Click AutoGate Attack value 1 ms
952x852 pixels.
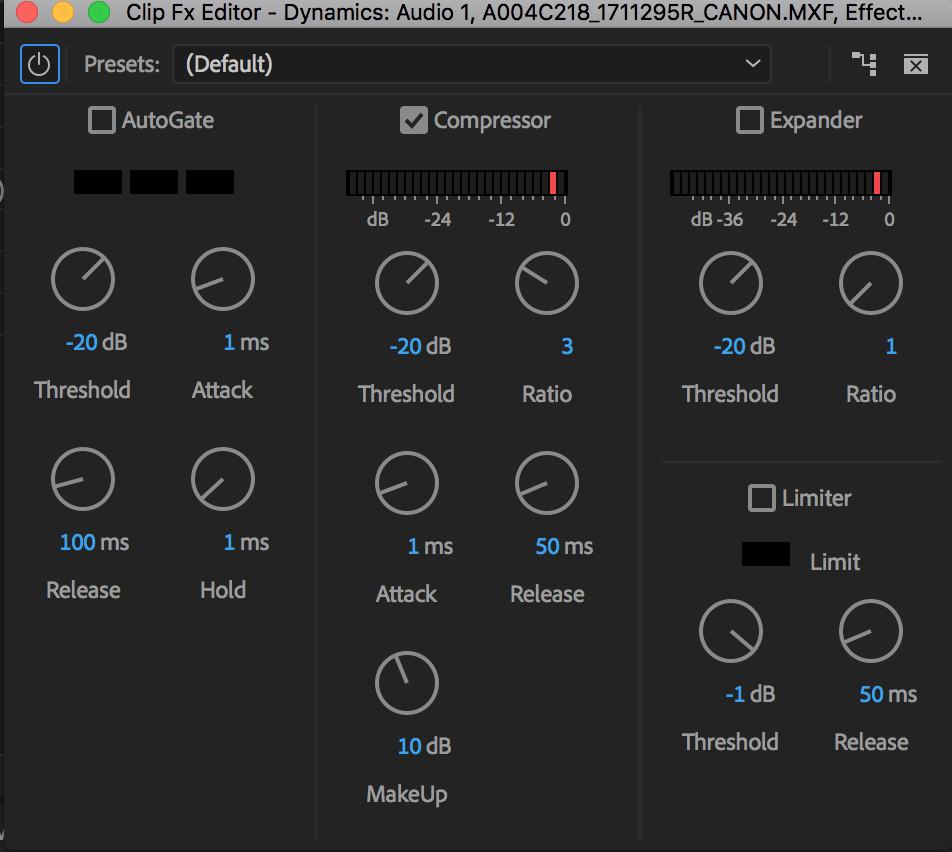tap(246, 343)
